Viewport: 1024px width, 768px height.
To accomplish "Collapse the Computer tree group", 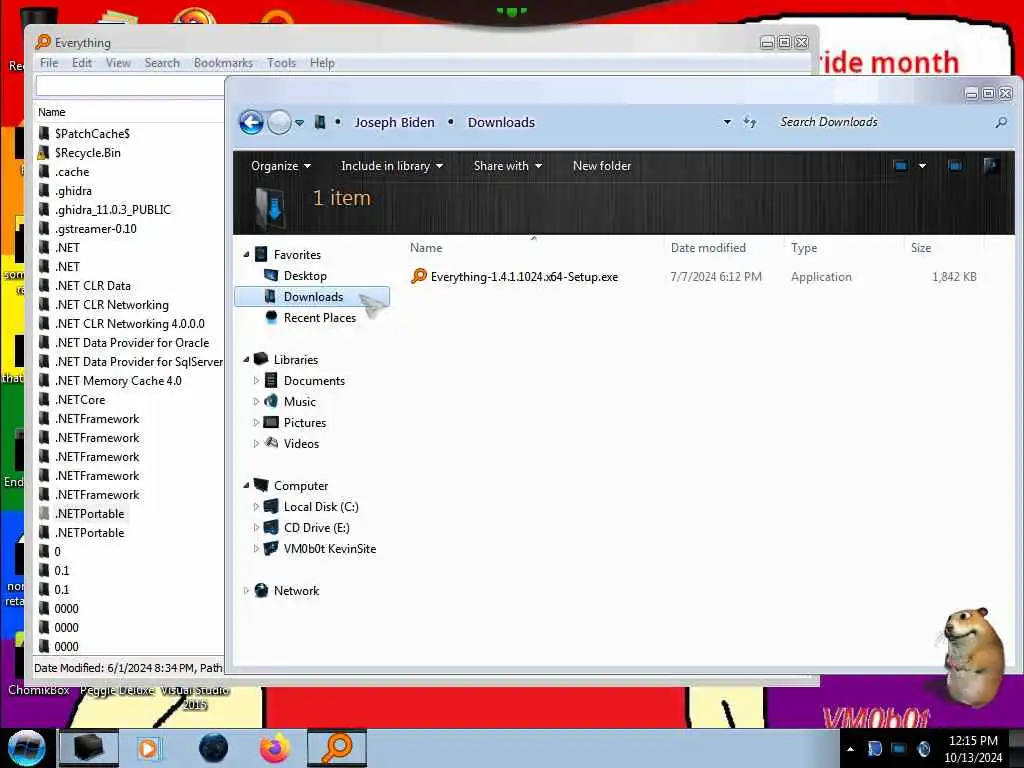I will 246,486.
